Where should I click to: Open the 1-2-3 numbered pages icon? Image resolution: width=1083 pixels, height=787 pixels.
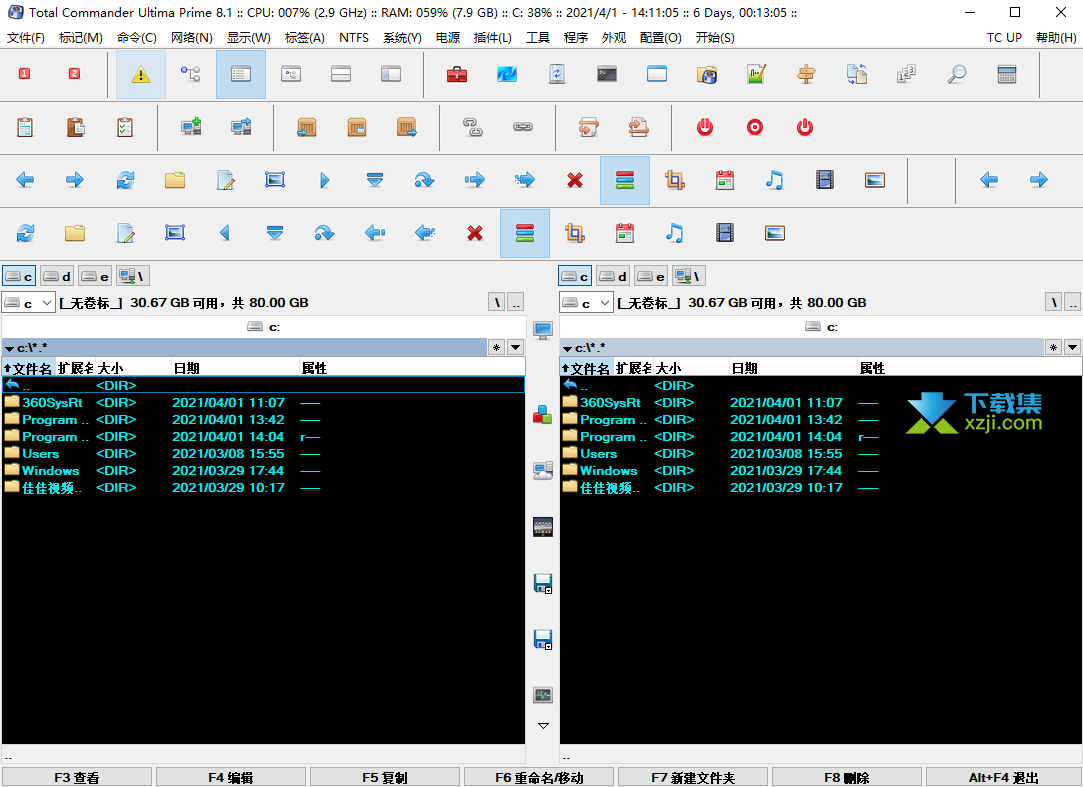[x=907, y=74]
